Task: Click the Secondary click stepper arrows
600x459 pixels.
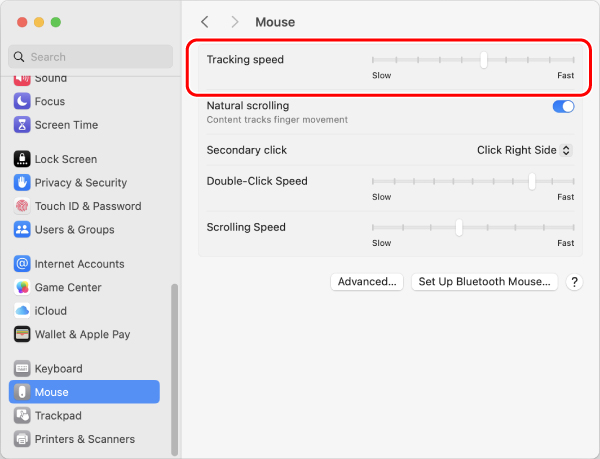Action: point(566,150)
